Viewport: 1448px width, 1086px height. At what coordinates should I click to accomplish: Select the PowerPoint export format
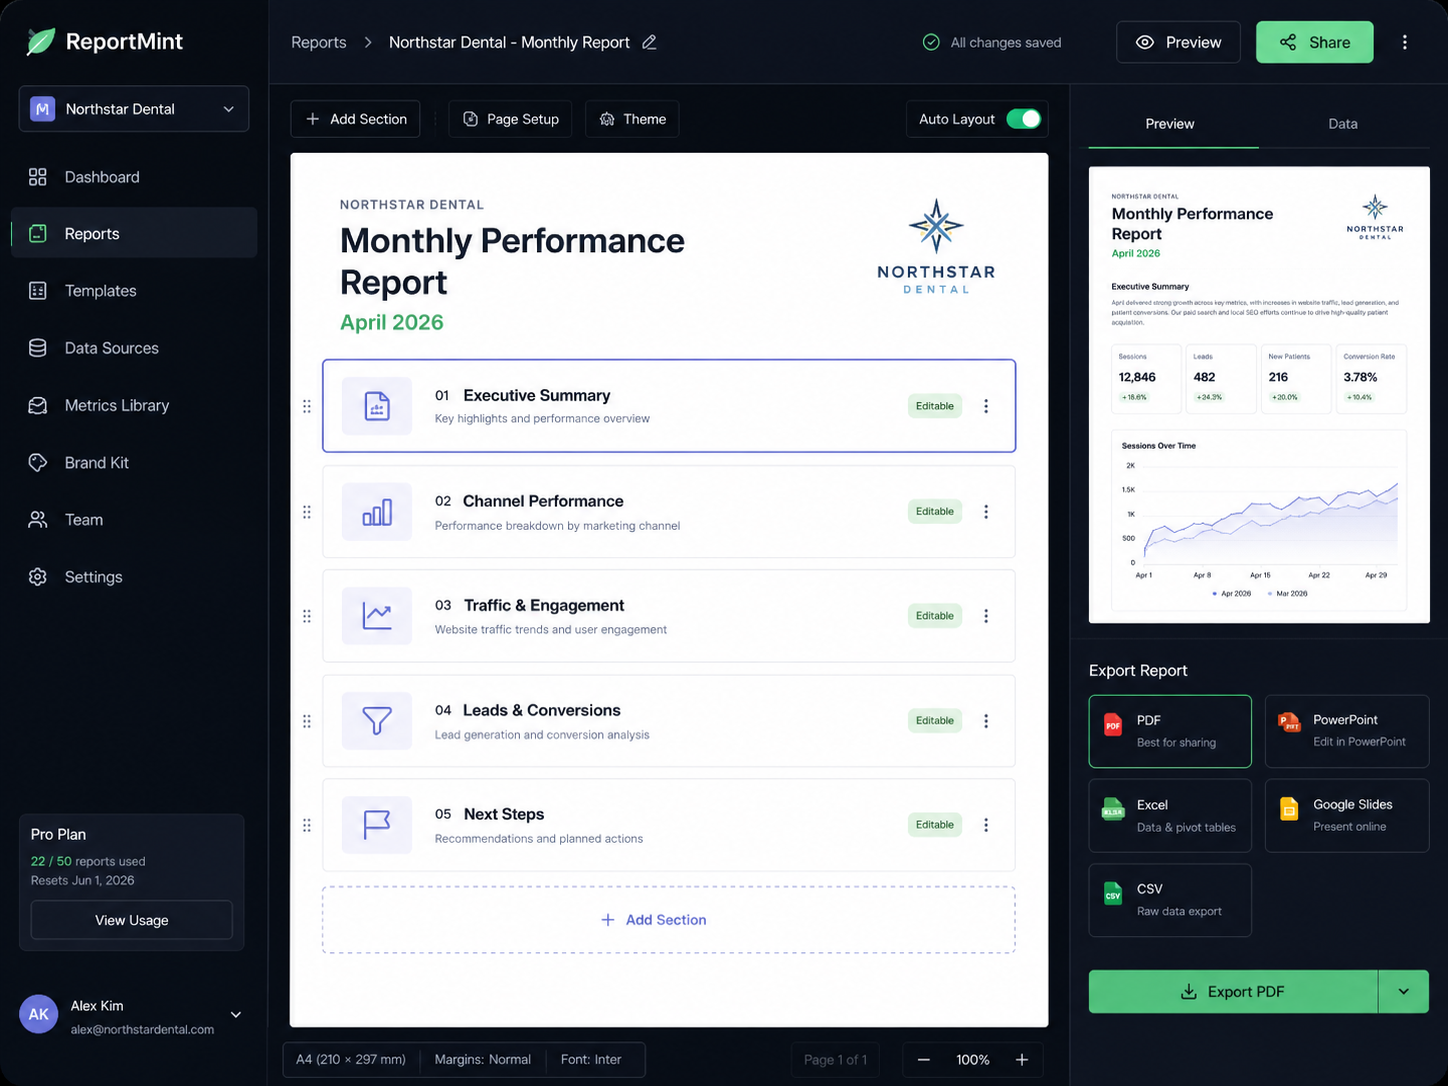click(1347, 731)
